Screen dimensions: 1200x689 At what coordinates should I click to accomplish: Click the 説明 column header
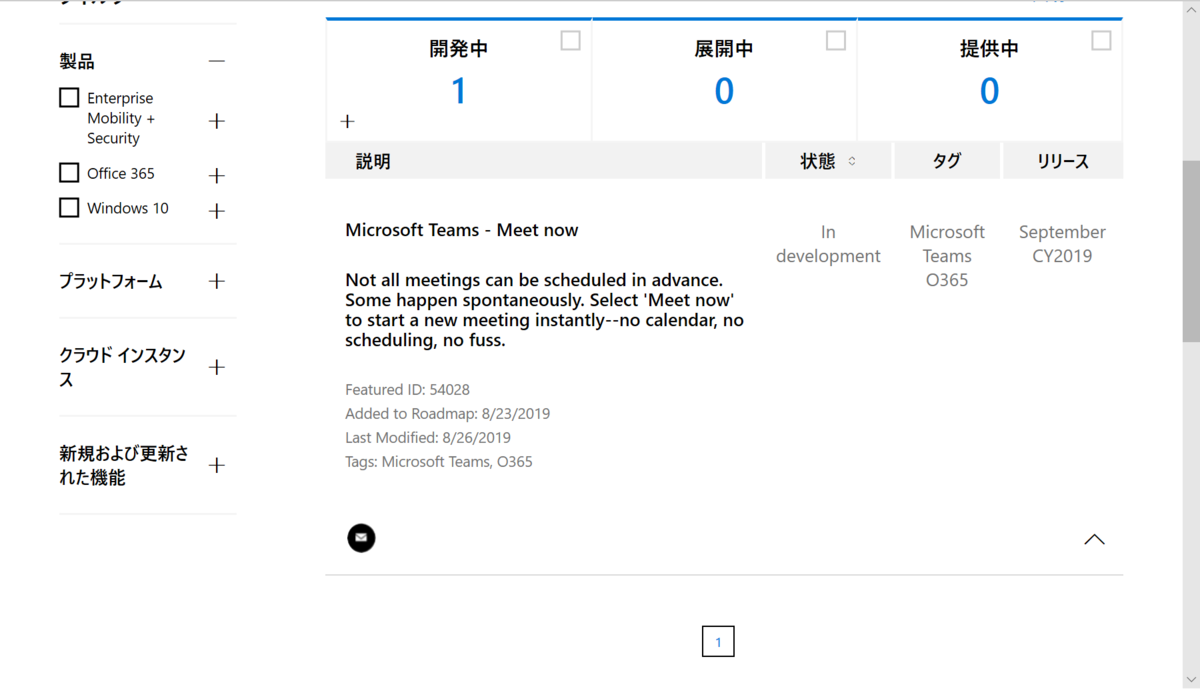(x=544, y=161)
